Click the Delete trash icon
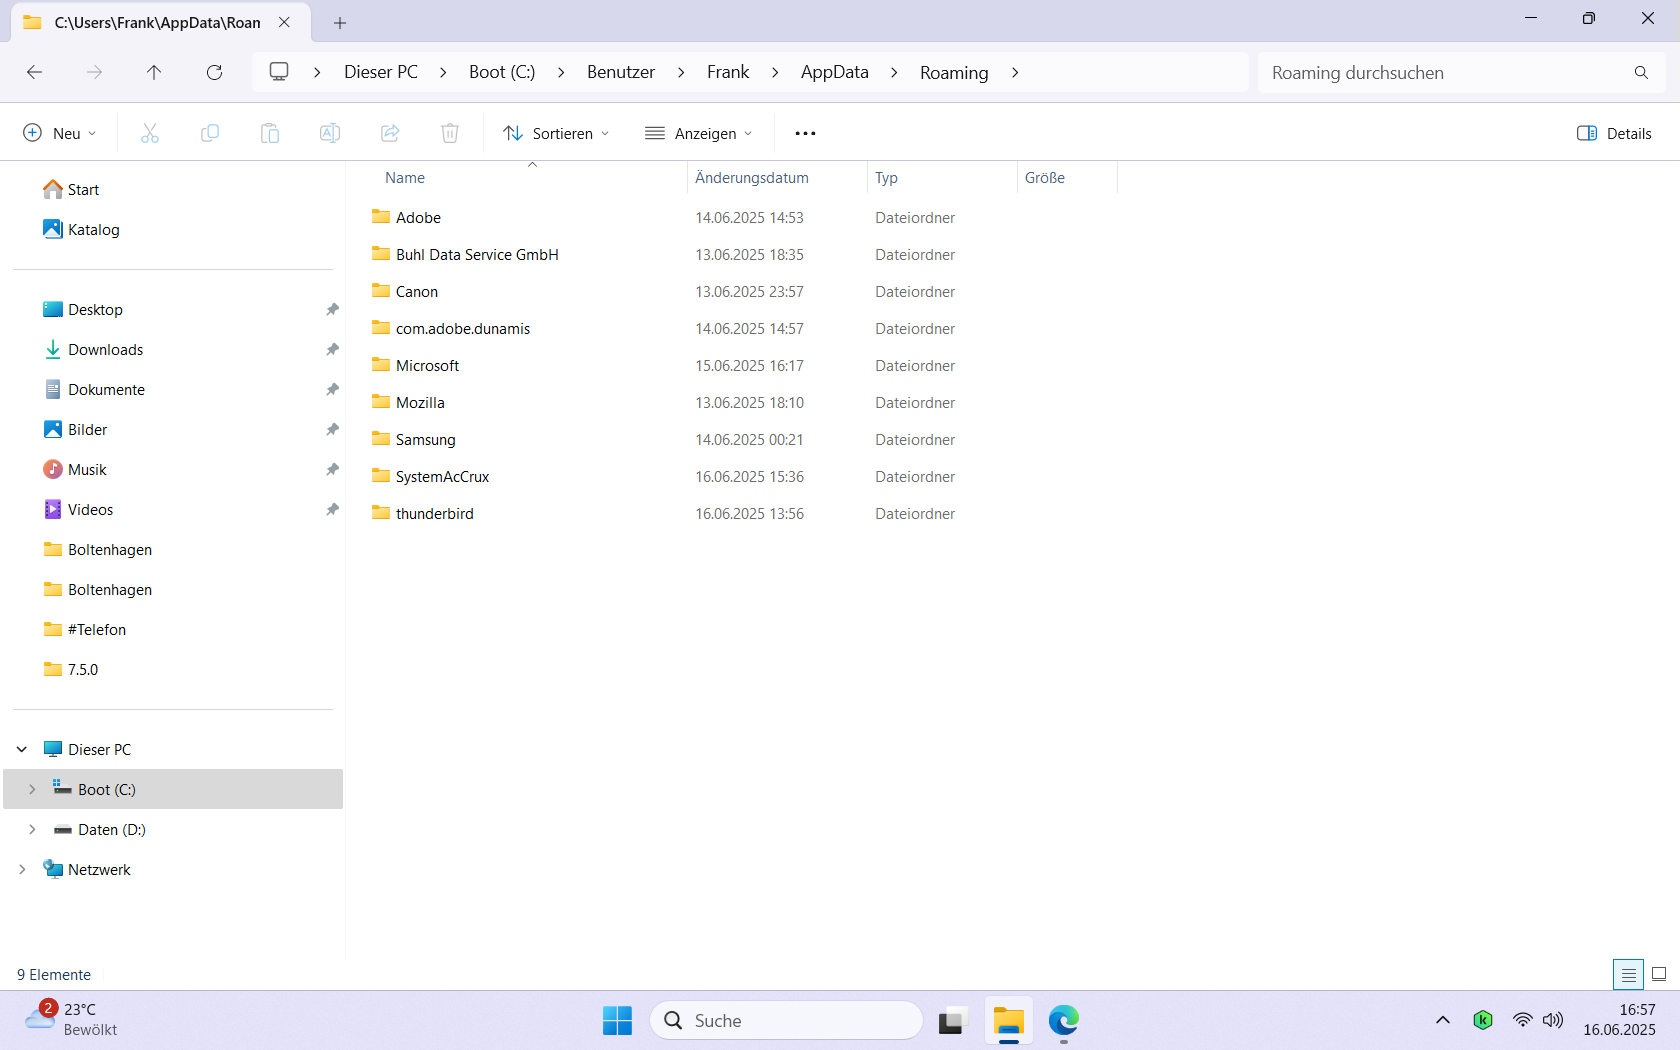The width and height of the screenshot is (1680, 1050). pos(450,133)
